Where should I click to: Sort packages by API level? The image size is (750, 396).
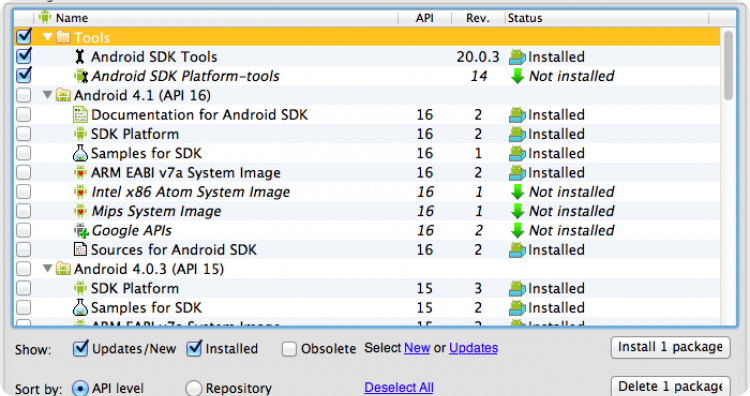coord(80,388)
